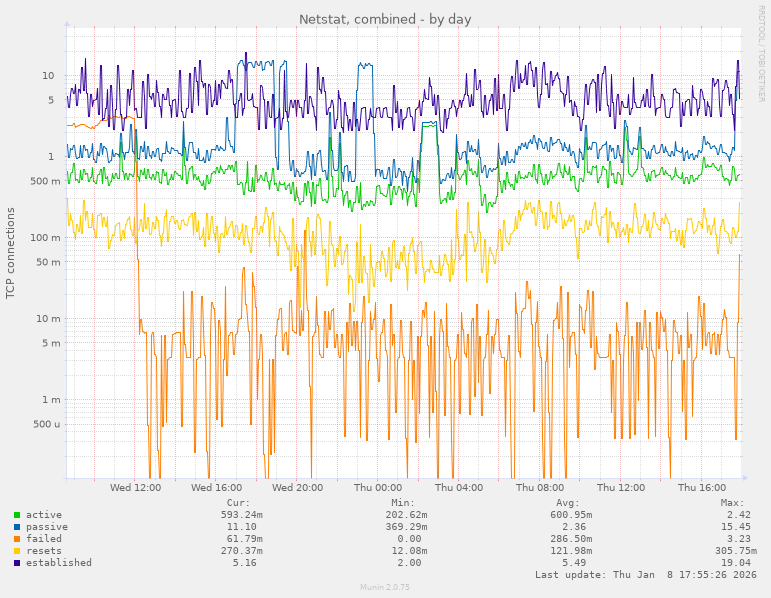Click resets average value 121.98m
Image resolution: width=771 pixels, height=598 pixels.
coord(571,551)
